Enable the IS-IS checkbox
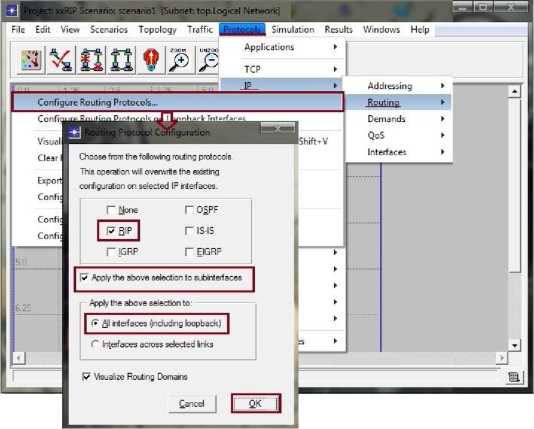 189,231
